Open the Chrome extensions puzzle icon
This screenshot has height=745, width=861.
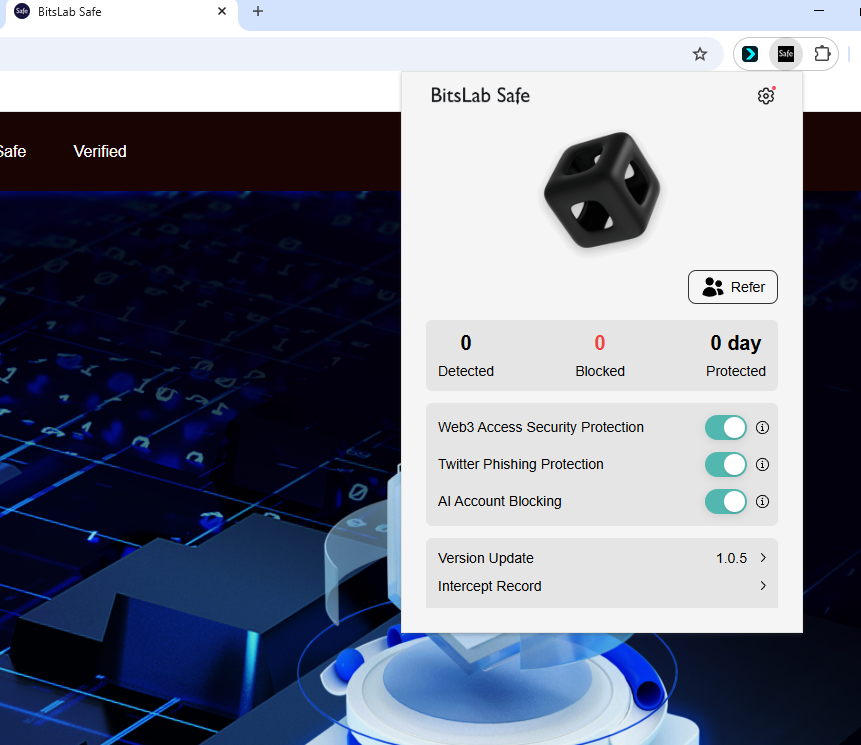pos(822,54)
